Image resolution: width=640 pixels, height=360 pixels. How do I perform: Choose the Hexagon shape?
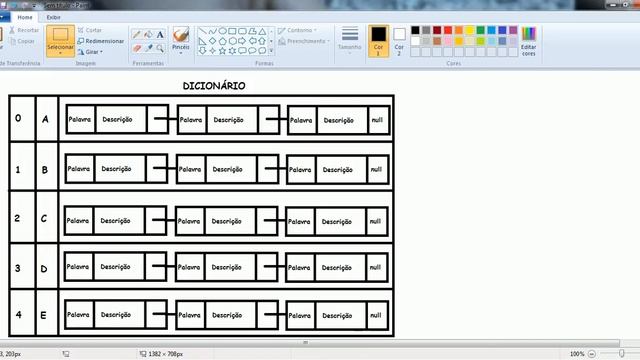click(x=232, y=41)
